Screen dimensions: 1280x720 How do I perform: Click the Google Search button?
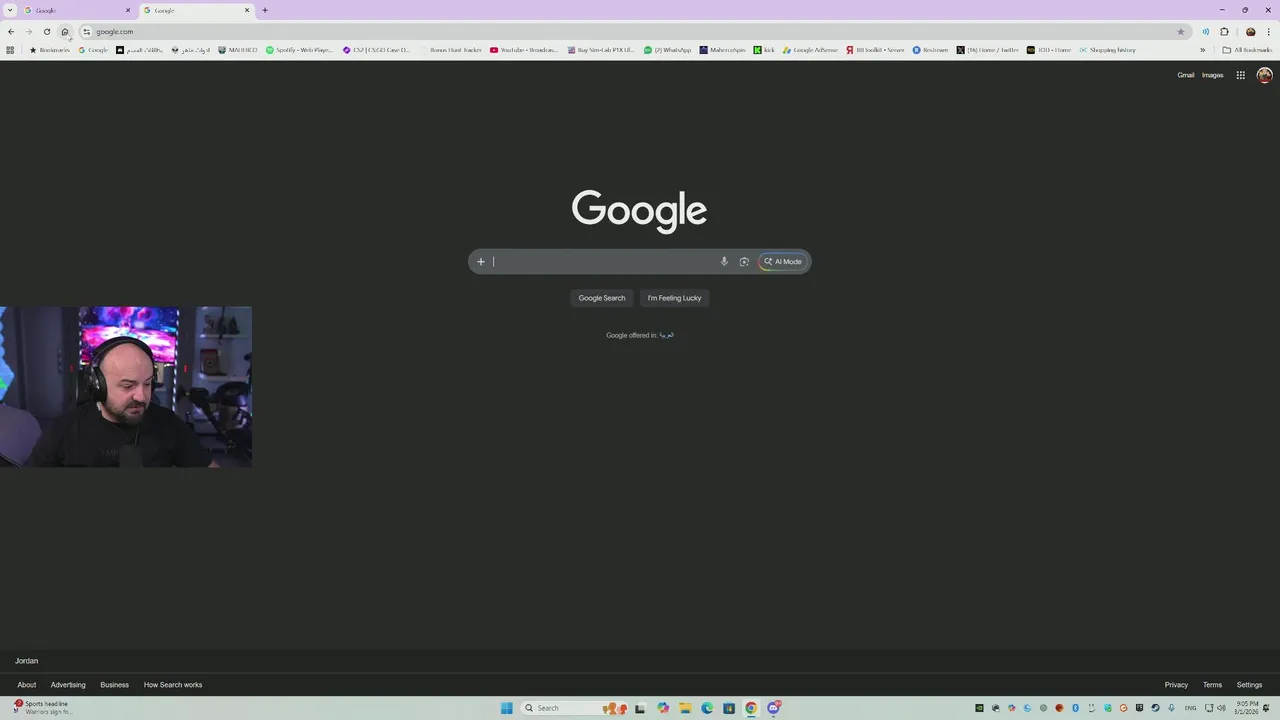click(602, 298)
